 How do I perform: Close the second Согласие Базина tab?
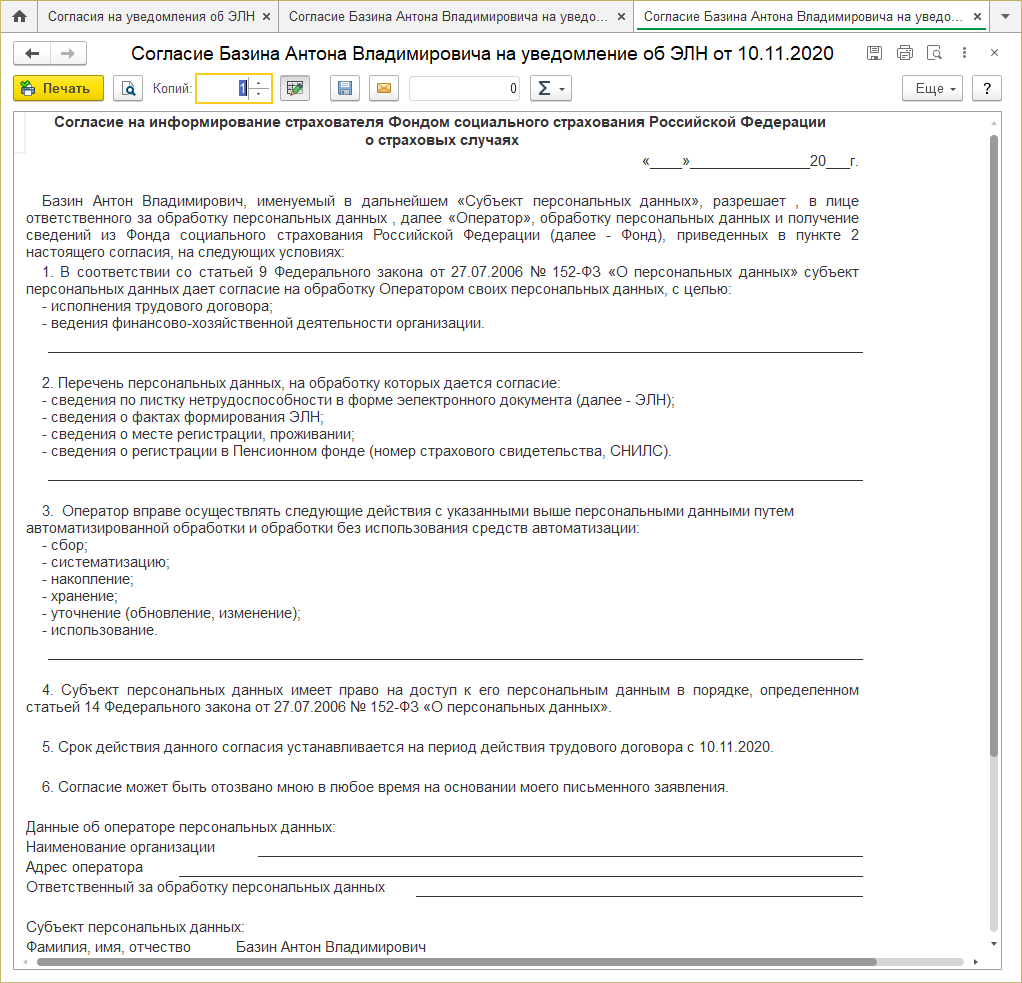[621, 17]
